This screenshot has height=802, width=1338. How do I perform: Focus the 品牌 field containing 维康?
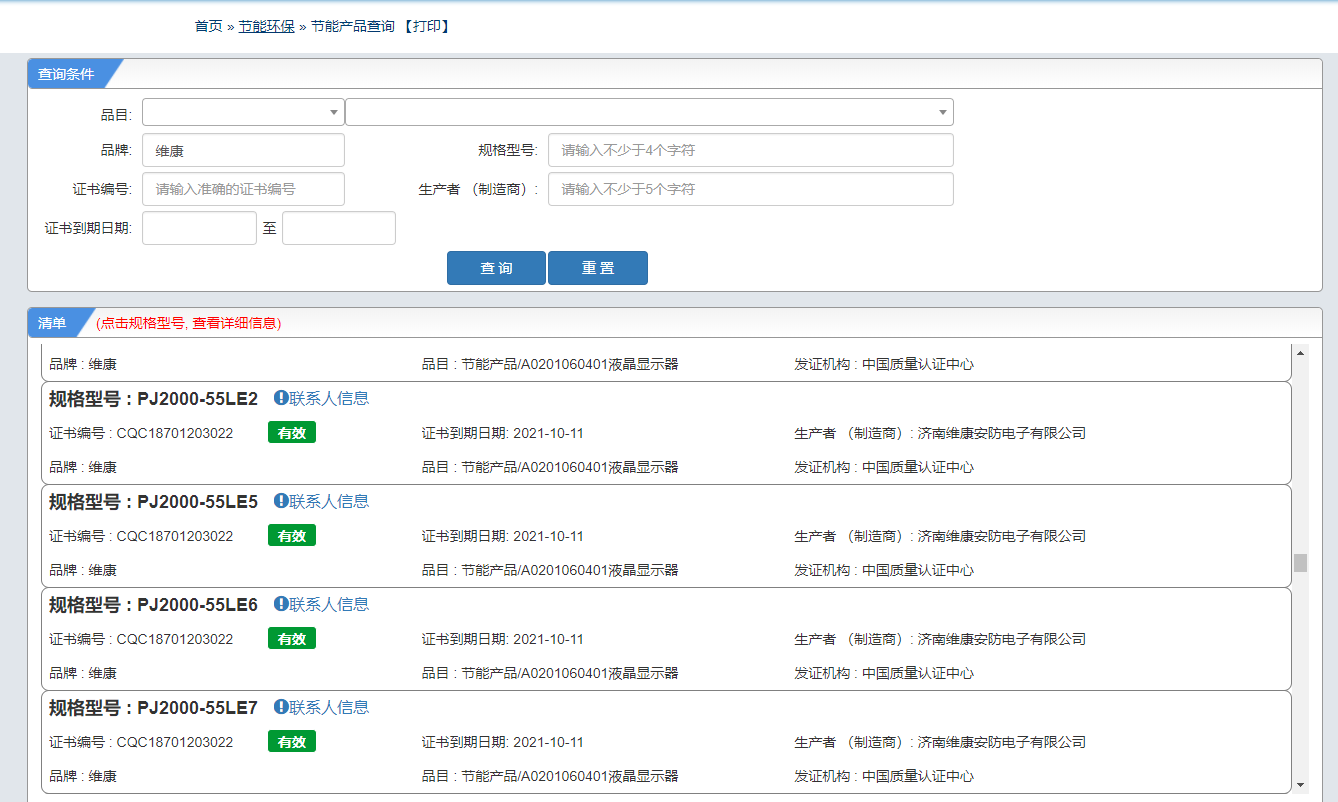243,151
